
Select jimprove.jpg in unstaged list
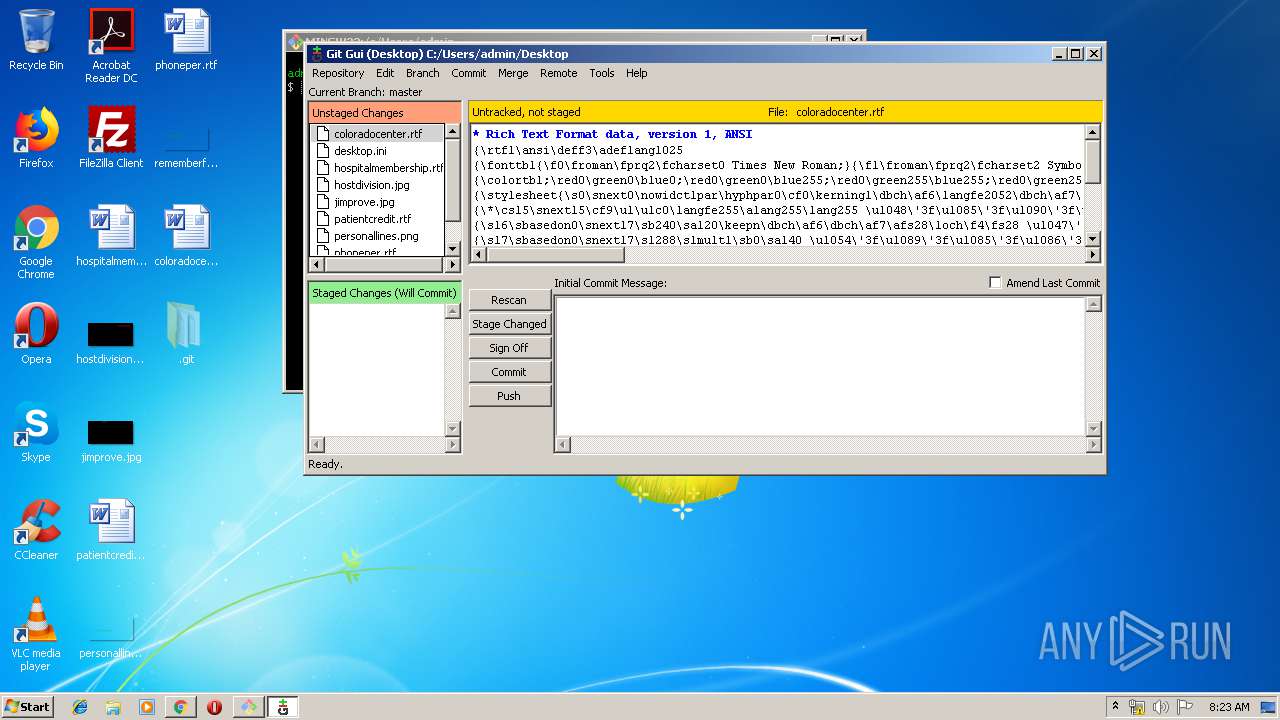[364, 202]
